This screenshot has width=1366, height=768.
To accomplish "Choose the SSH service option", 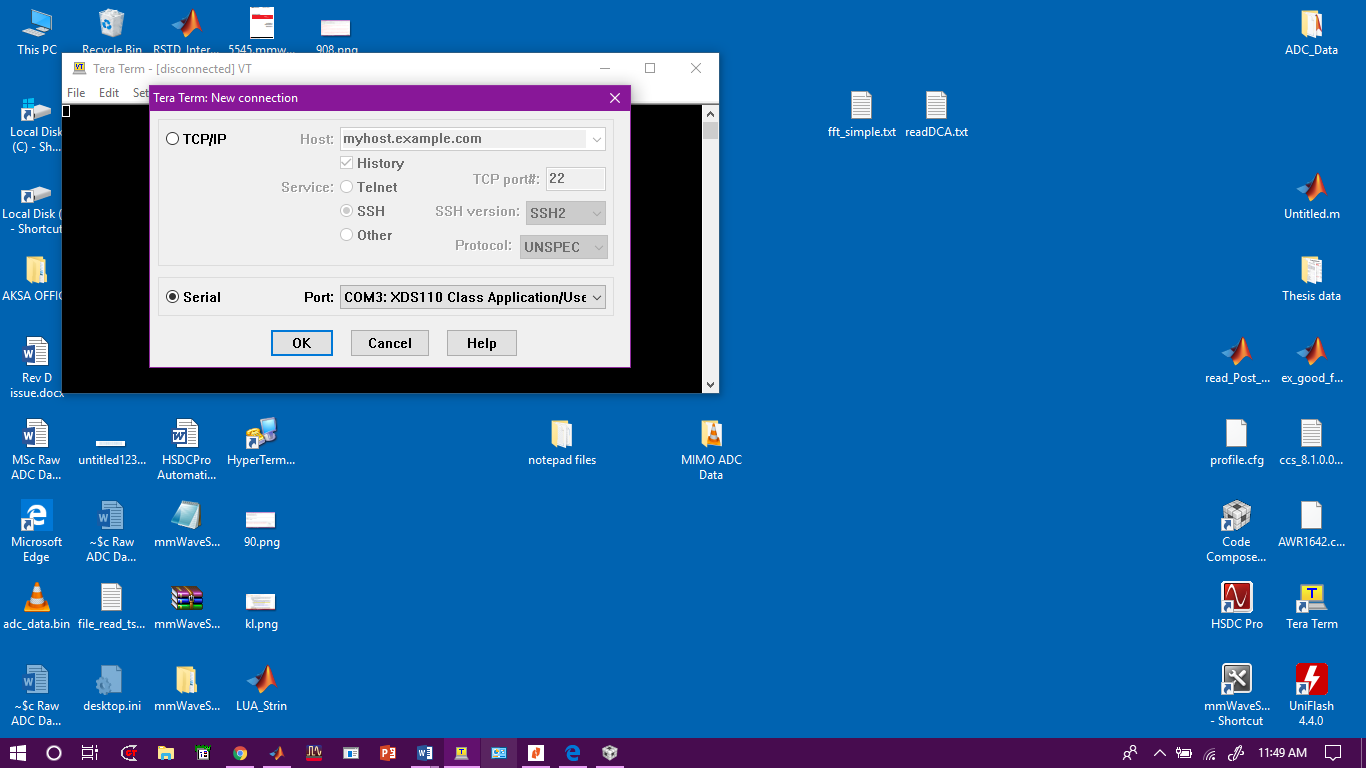I will [347, 211].
